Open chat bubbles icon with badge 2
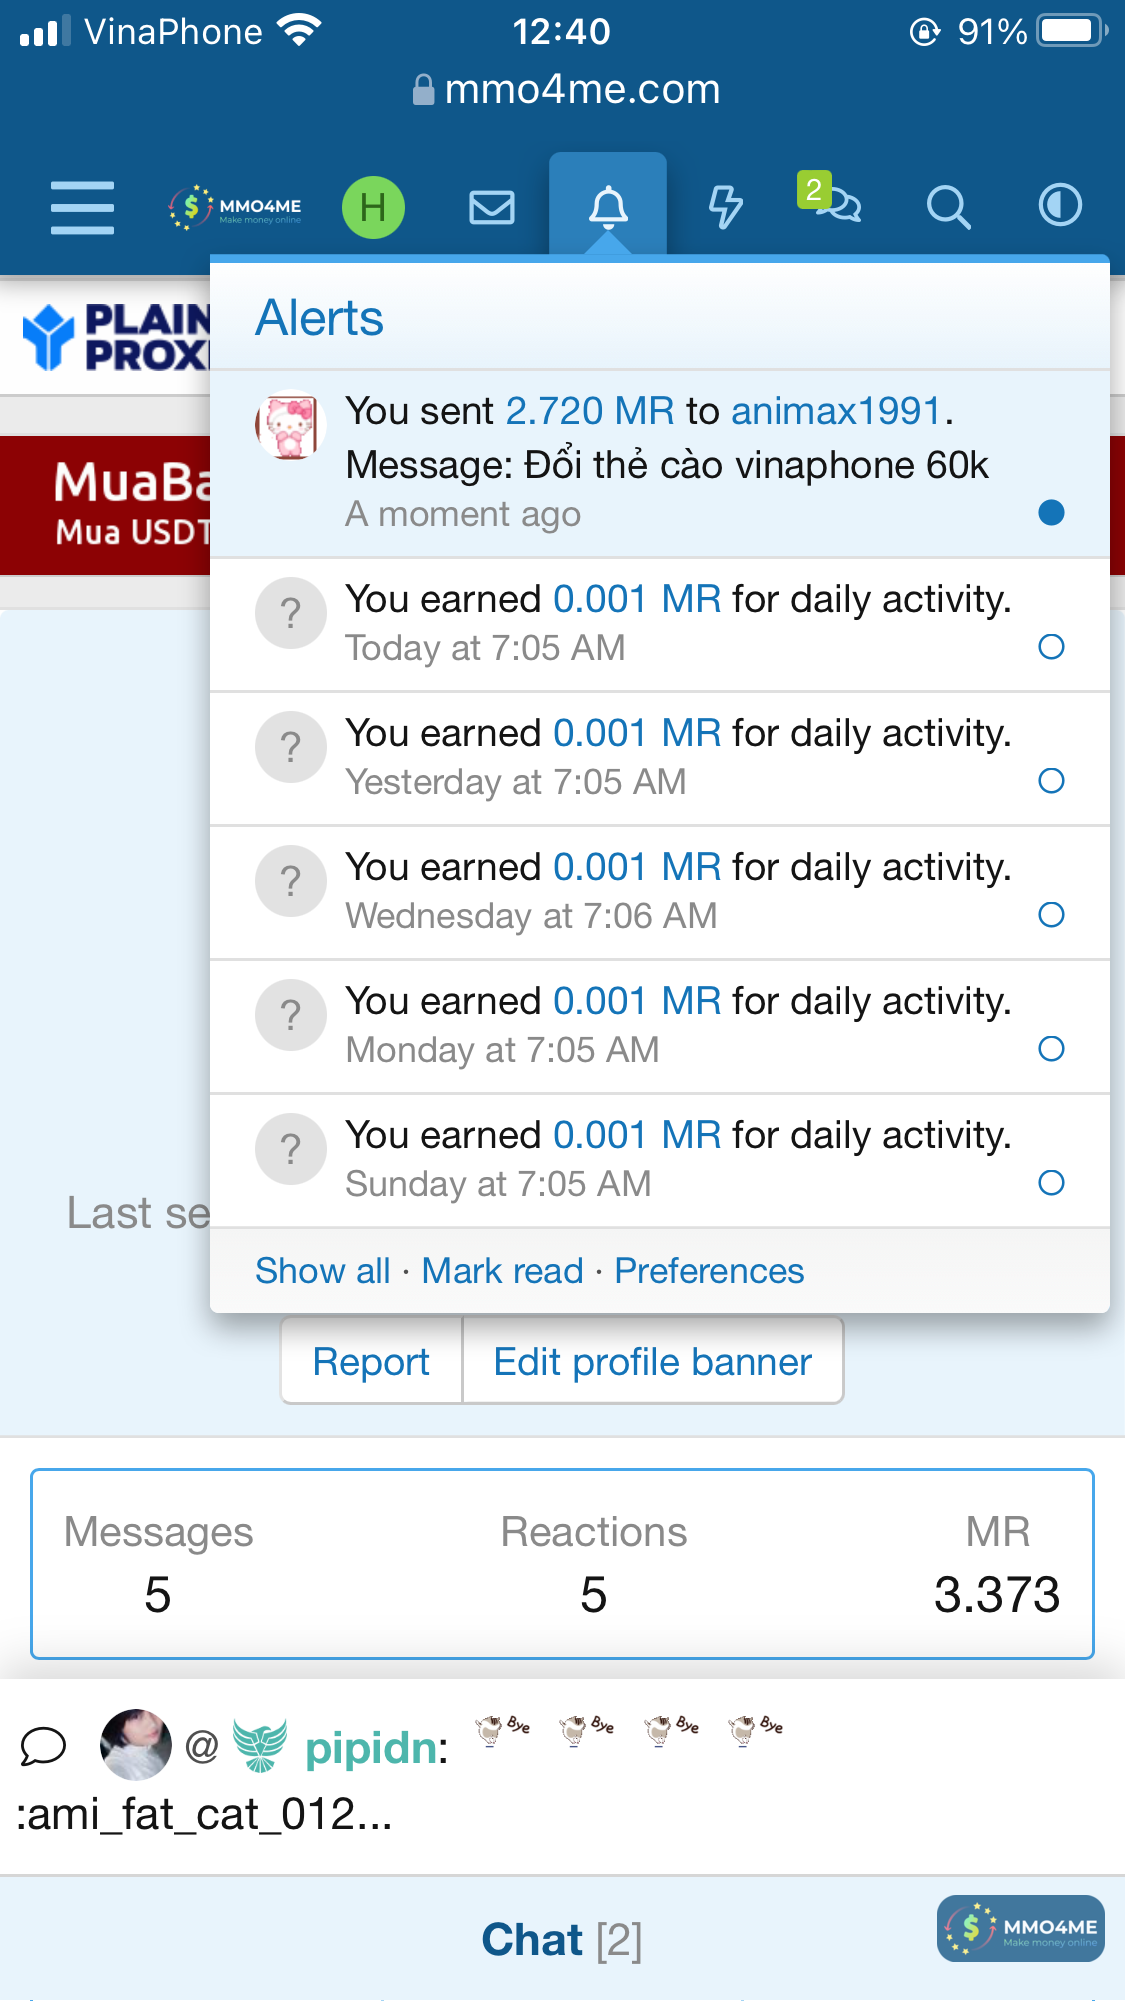 click(835, 203)
